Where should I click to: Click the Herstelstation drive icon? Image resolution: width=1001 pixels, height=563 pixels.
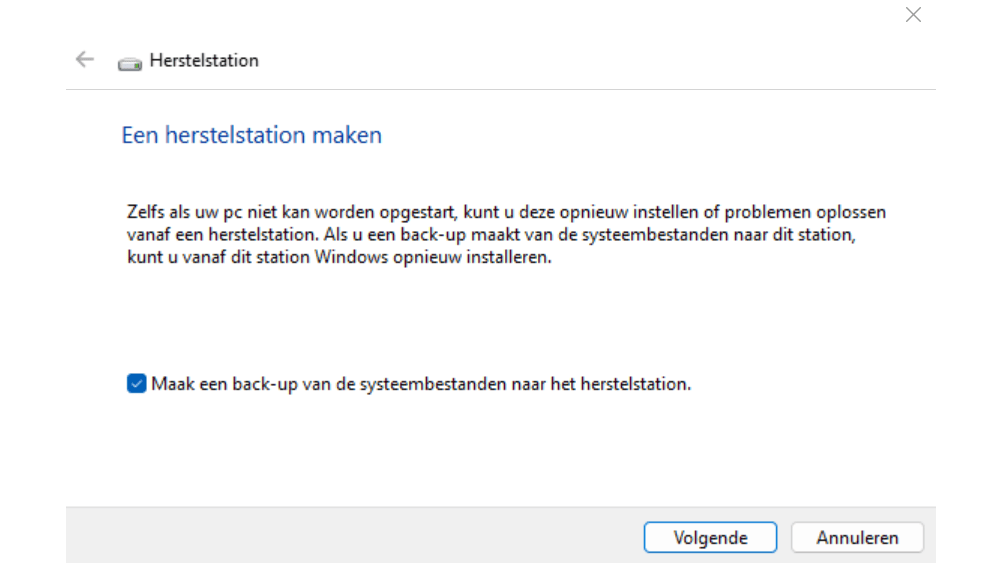(130, 62)
